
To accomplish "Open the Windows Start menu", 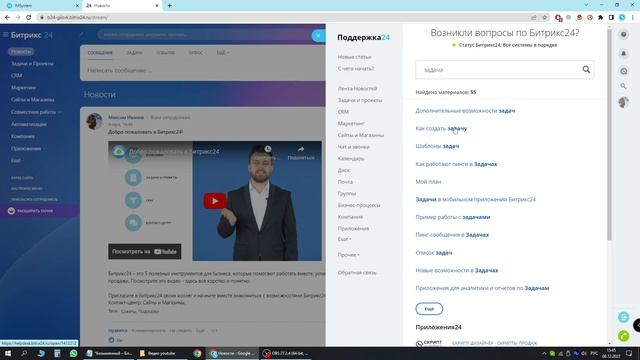I will pos(7,353).
